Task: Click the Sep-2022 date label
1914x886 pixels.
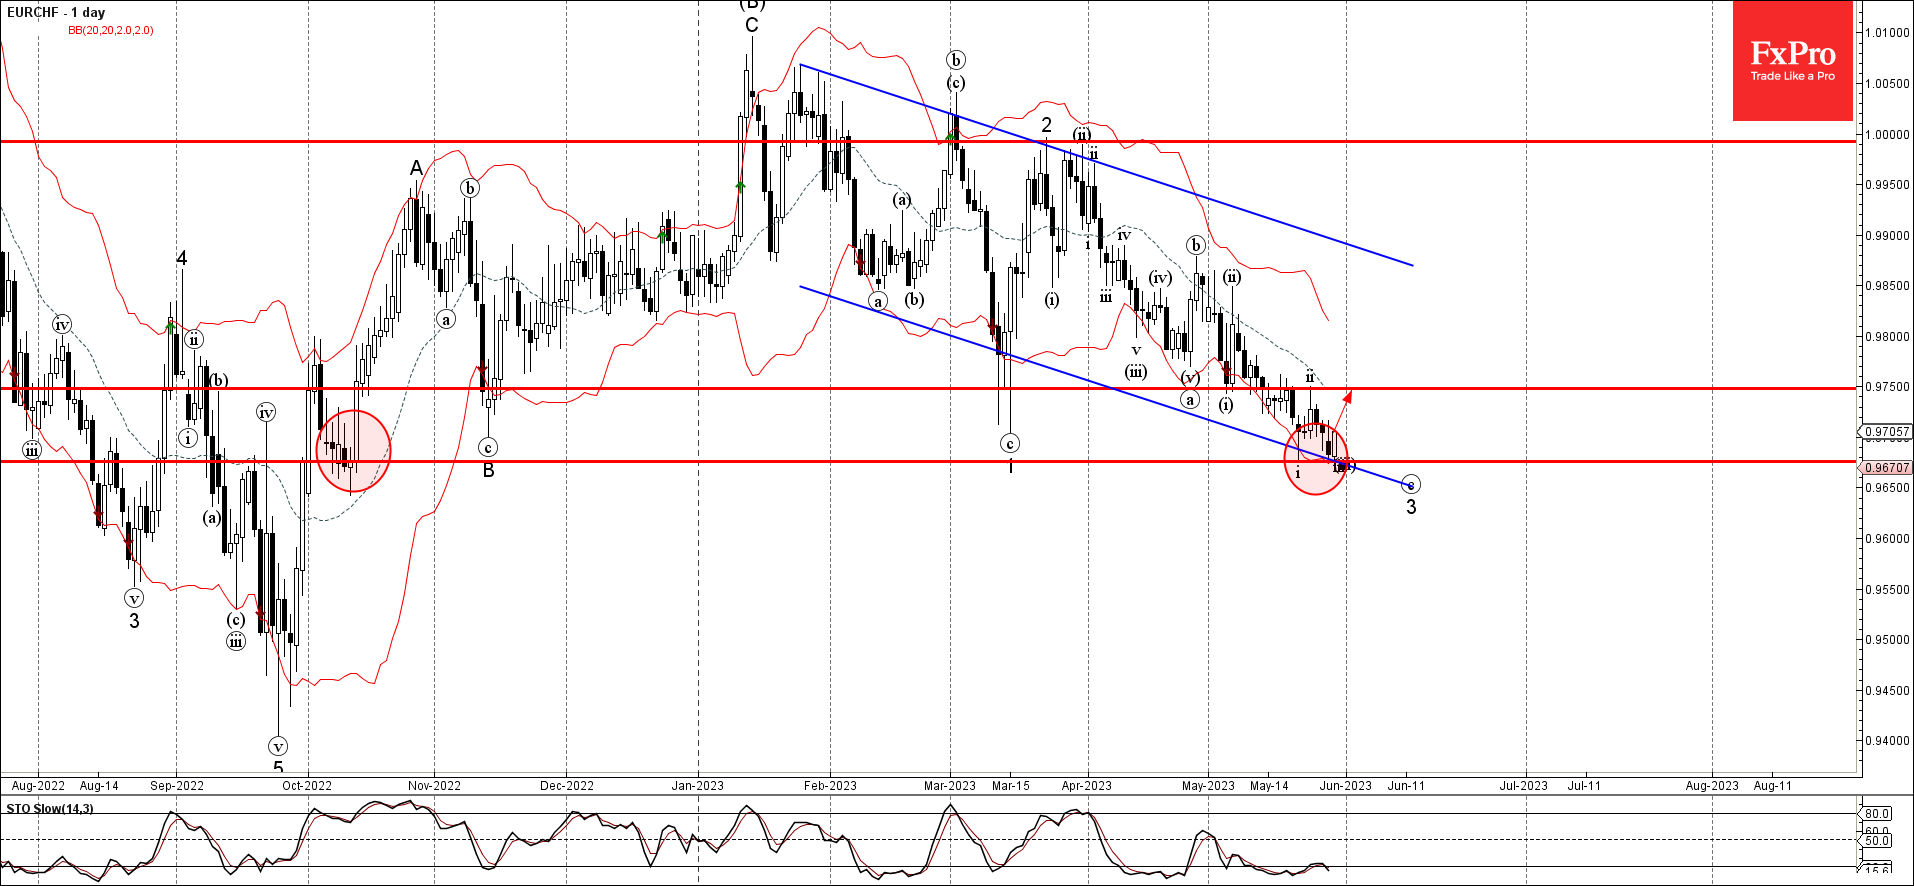Action: click(x=177, y=786)
